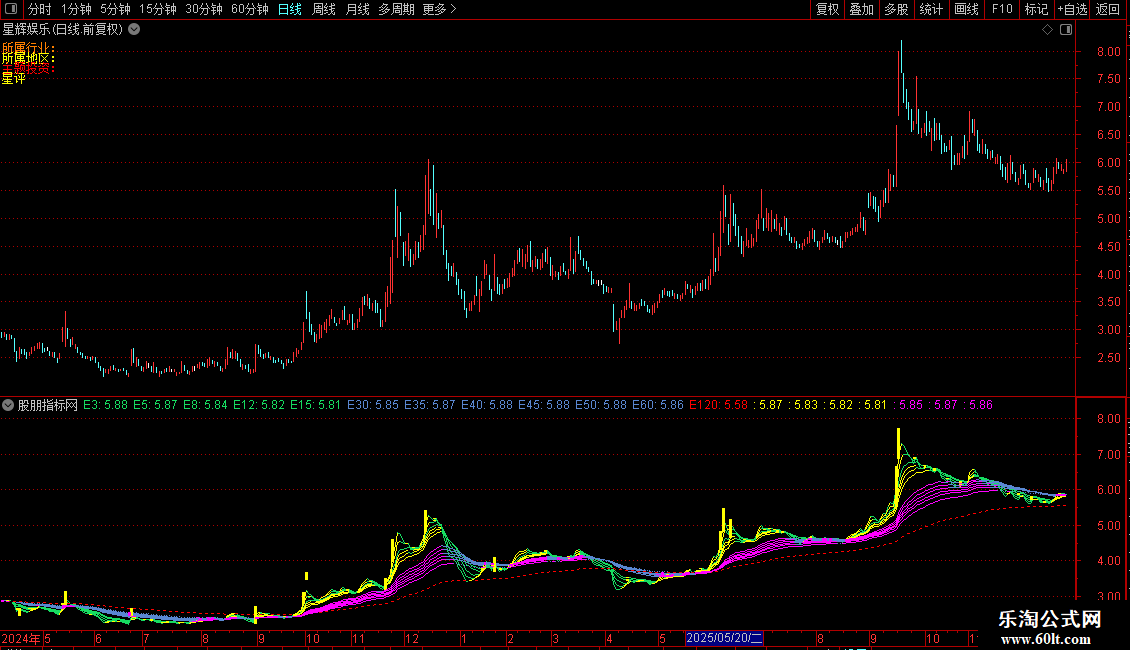1130x650 pixels.
Task: Select the 1分钟 period
Action: 76,9
